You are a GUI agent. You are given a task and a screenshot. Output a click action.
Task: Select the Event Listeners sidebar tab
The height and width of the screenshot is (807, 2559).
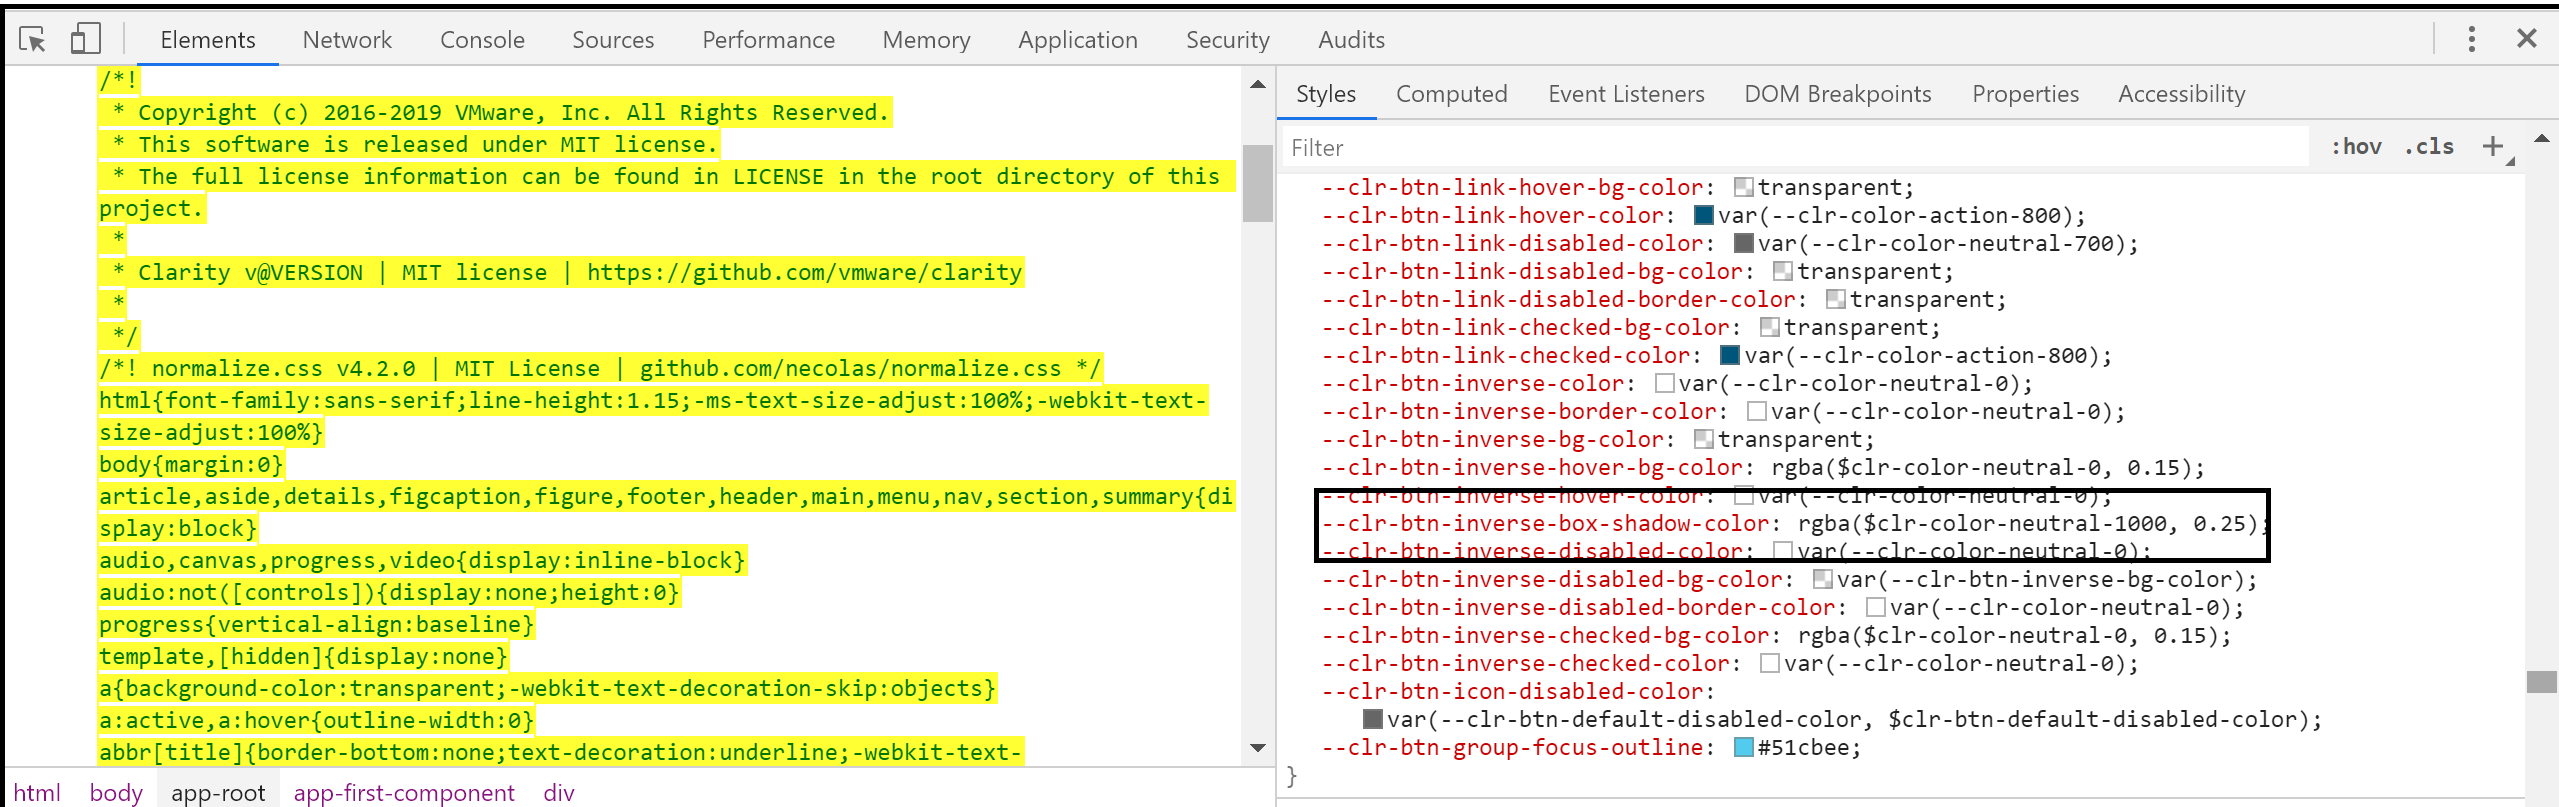click(x=1626, y=94)
